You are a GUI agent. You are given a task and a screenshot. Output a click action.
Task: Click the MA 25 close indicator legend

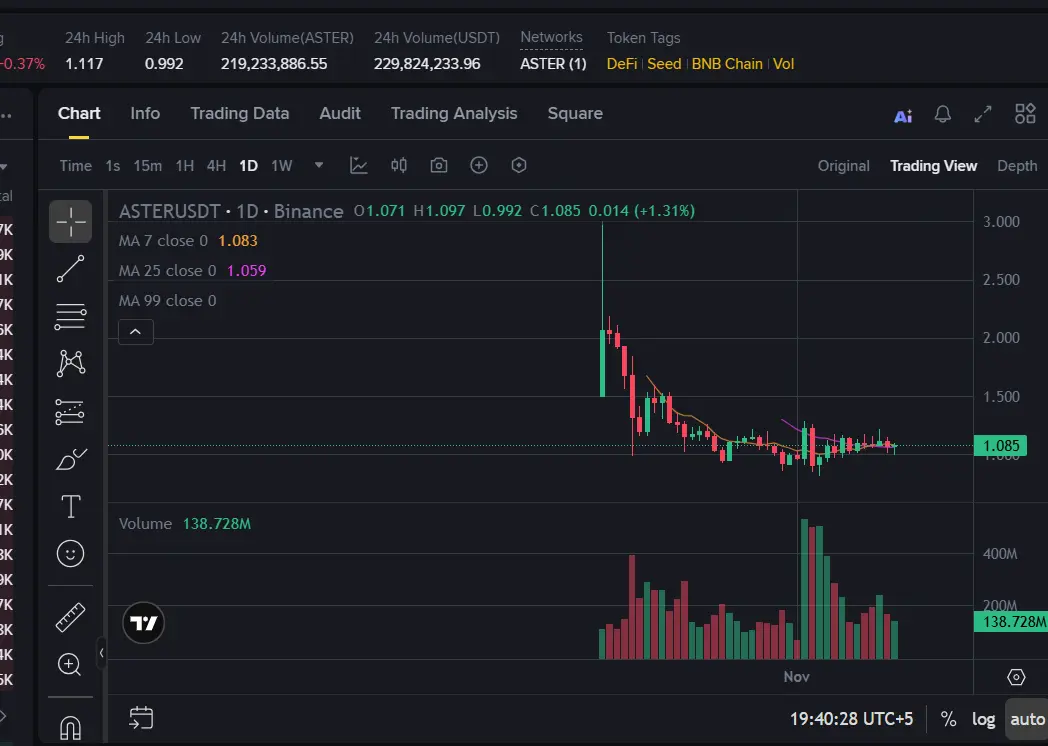192,271
